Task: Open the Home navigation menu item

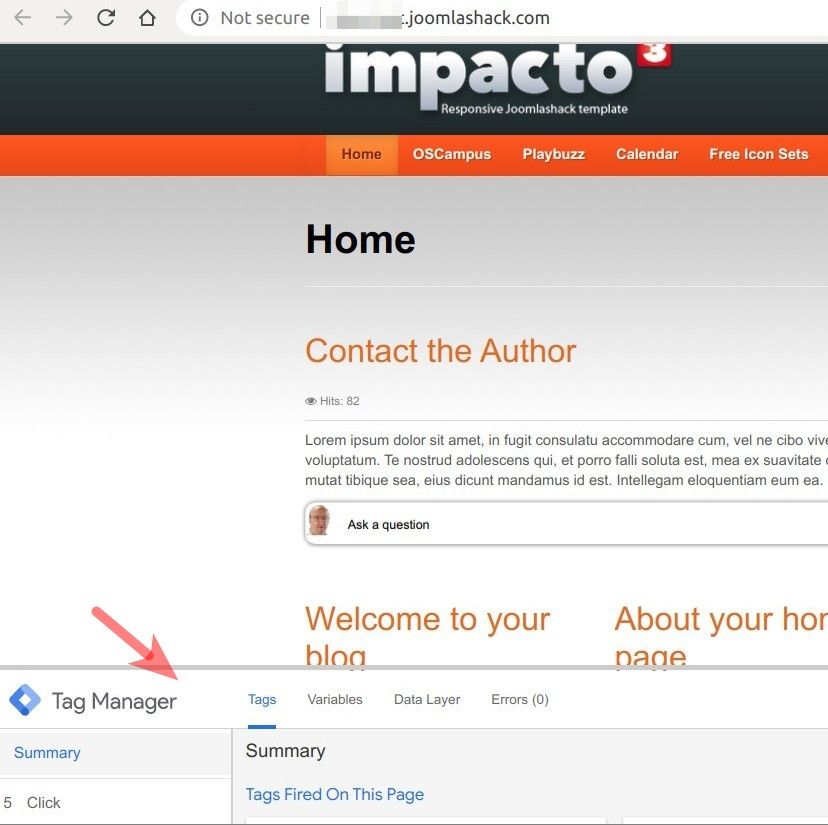Action: tap(361, 154)
